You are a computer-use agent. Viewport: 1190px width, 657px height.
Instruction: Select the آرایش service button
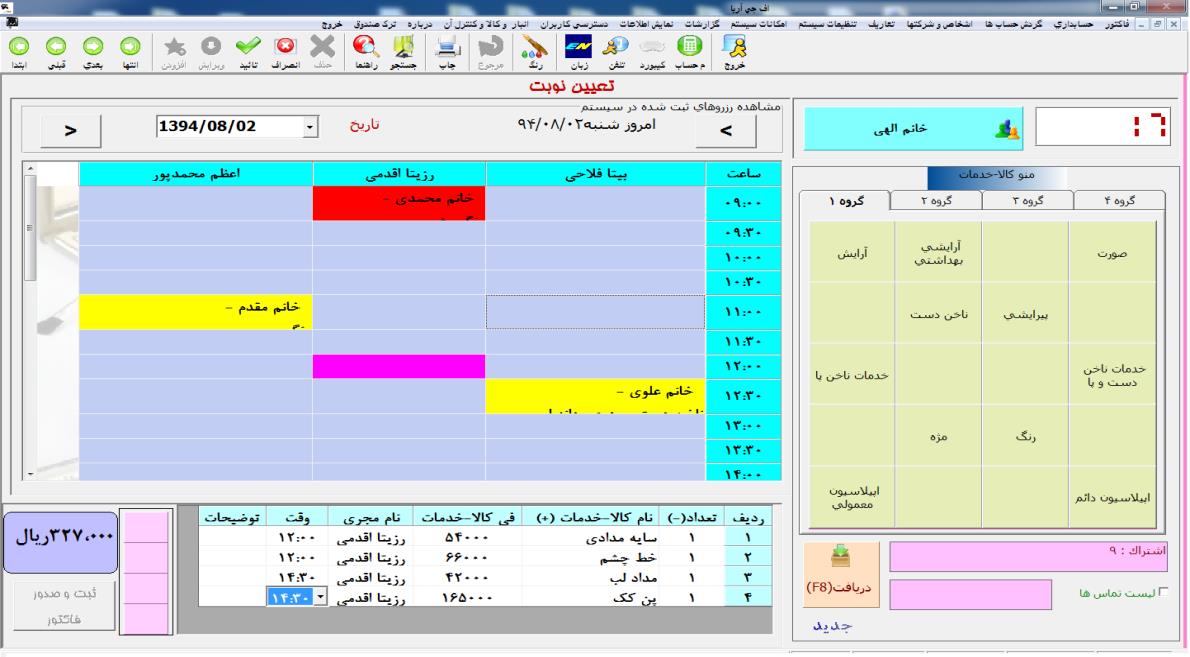(852, 253)
